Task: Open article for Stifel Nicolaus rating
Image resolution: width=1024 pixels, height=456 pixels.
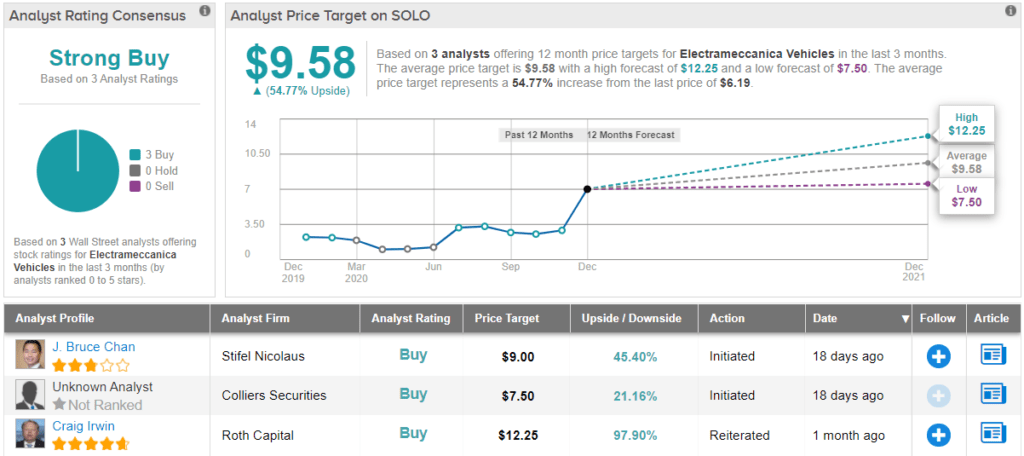Action: coord(991,355)
